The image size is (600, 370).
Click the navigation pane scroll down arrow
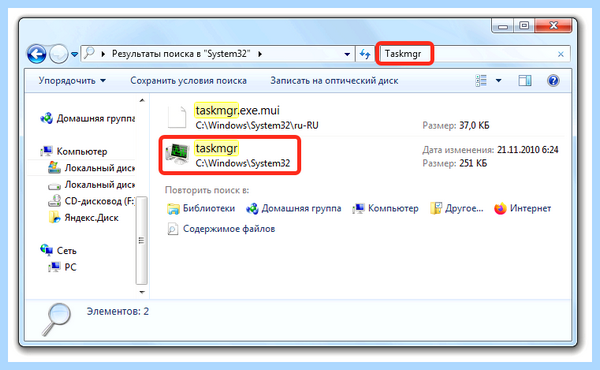point(142,292)
